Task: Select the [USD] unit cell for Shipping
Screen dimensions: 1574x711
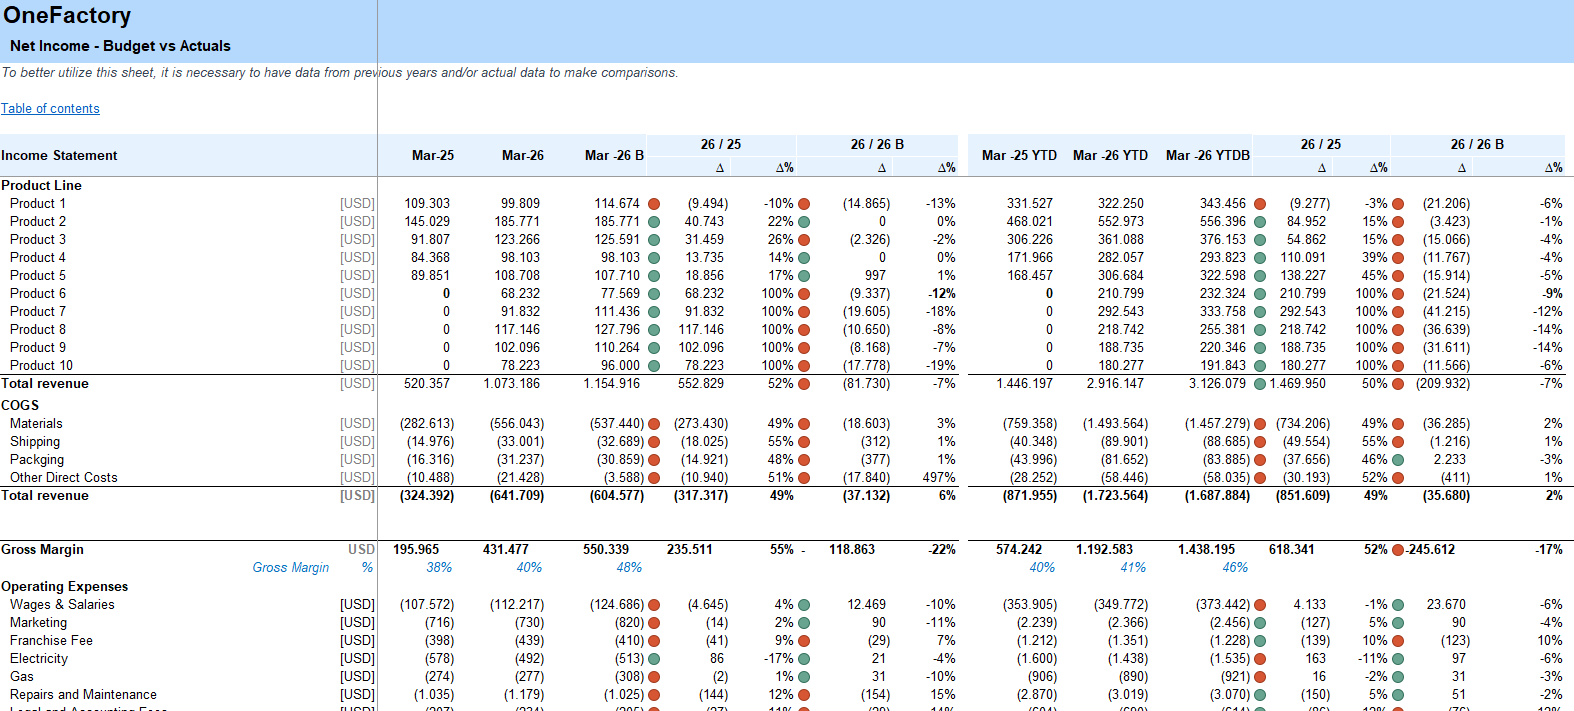Action: 357,442
